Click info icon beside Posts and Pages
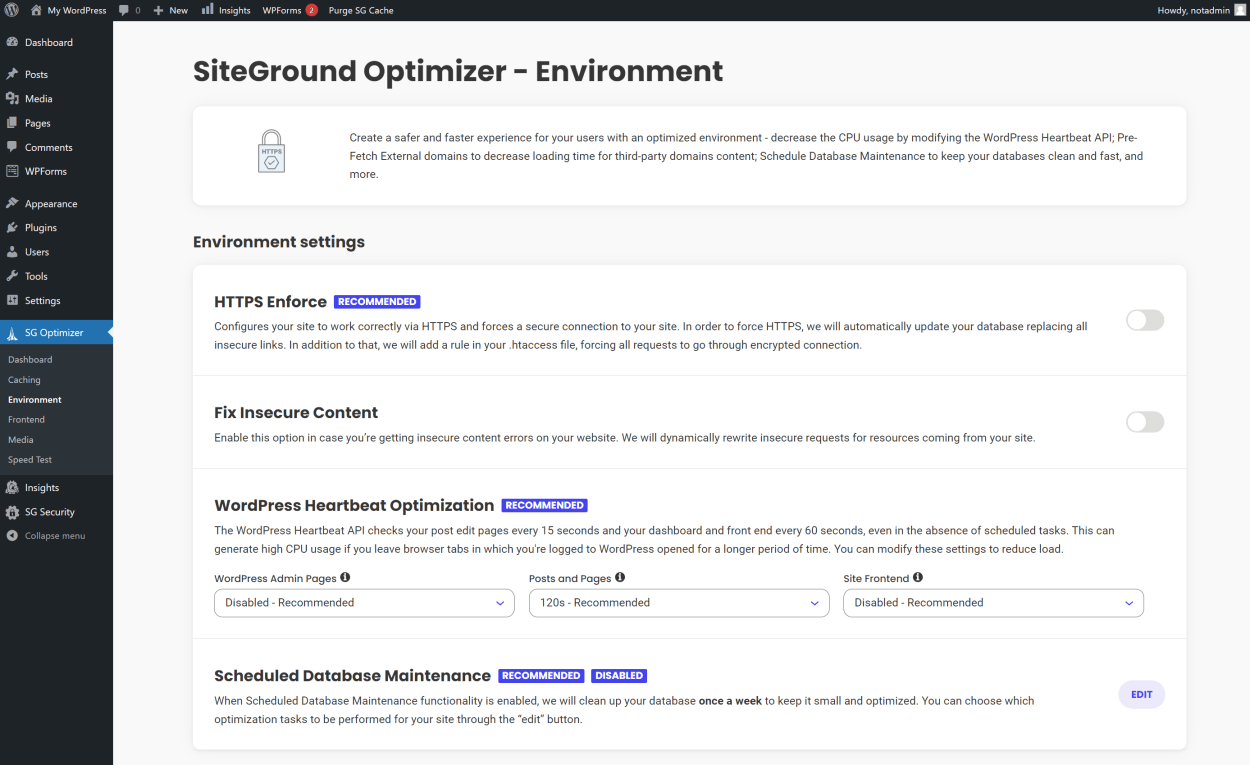This screenshot has height=765, width=1250. coord(620,578)
